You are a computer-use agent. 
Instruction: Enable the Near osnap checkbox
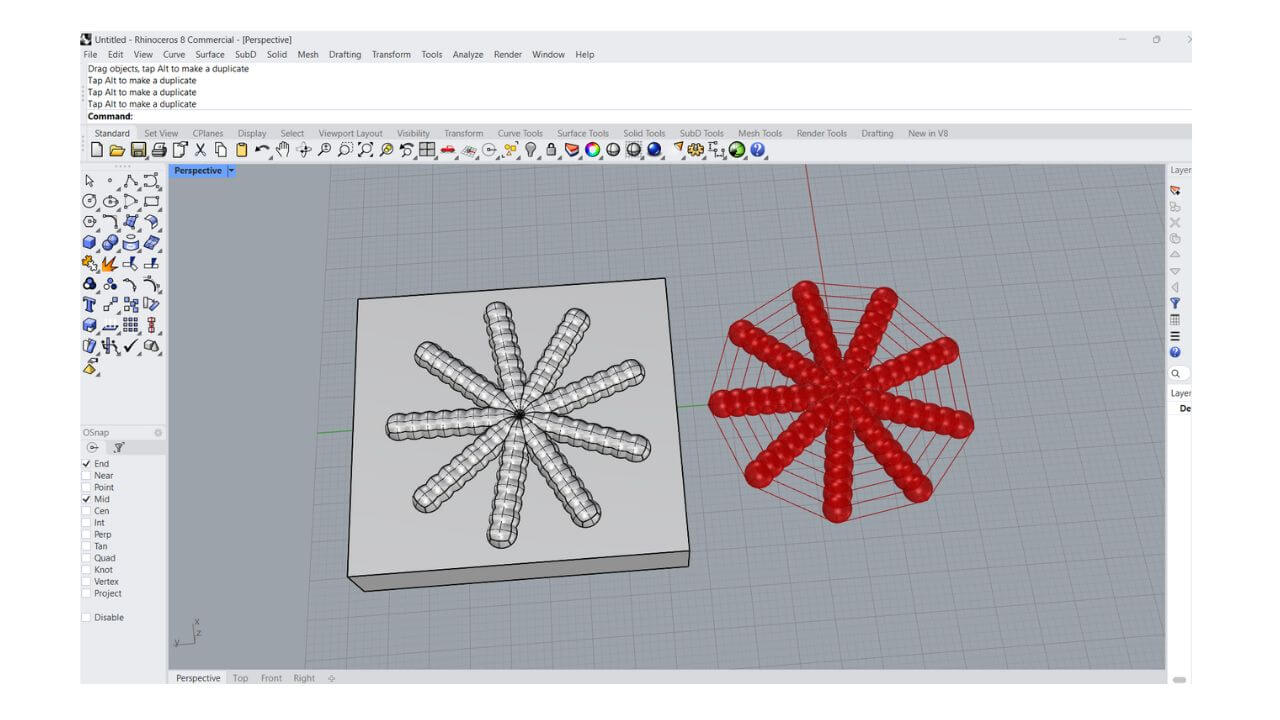(86, 476)
